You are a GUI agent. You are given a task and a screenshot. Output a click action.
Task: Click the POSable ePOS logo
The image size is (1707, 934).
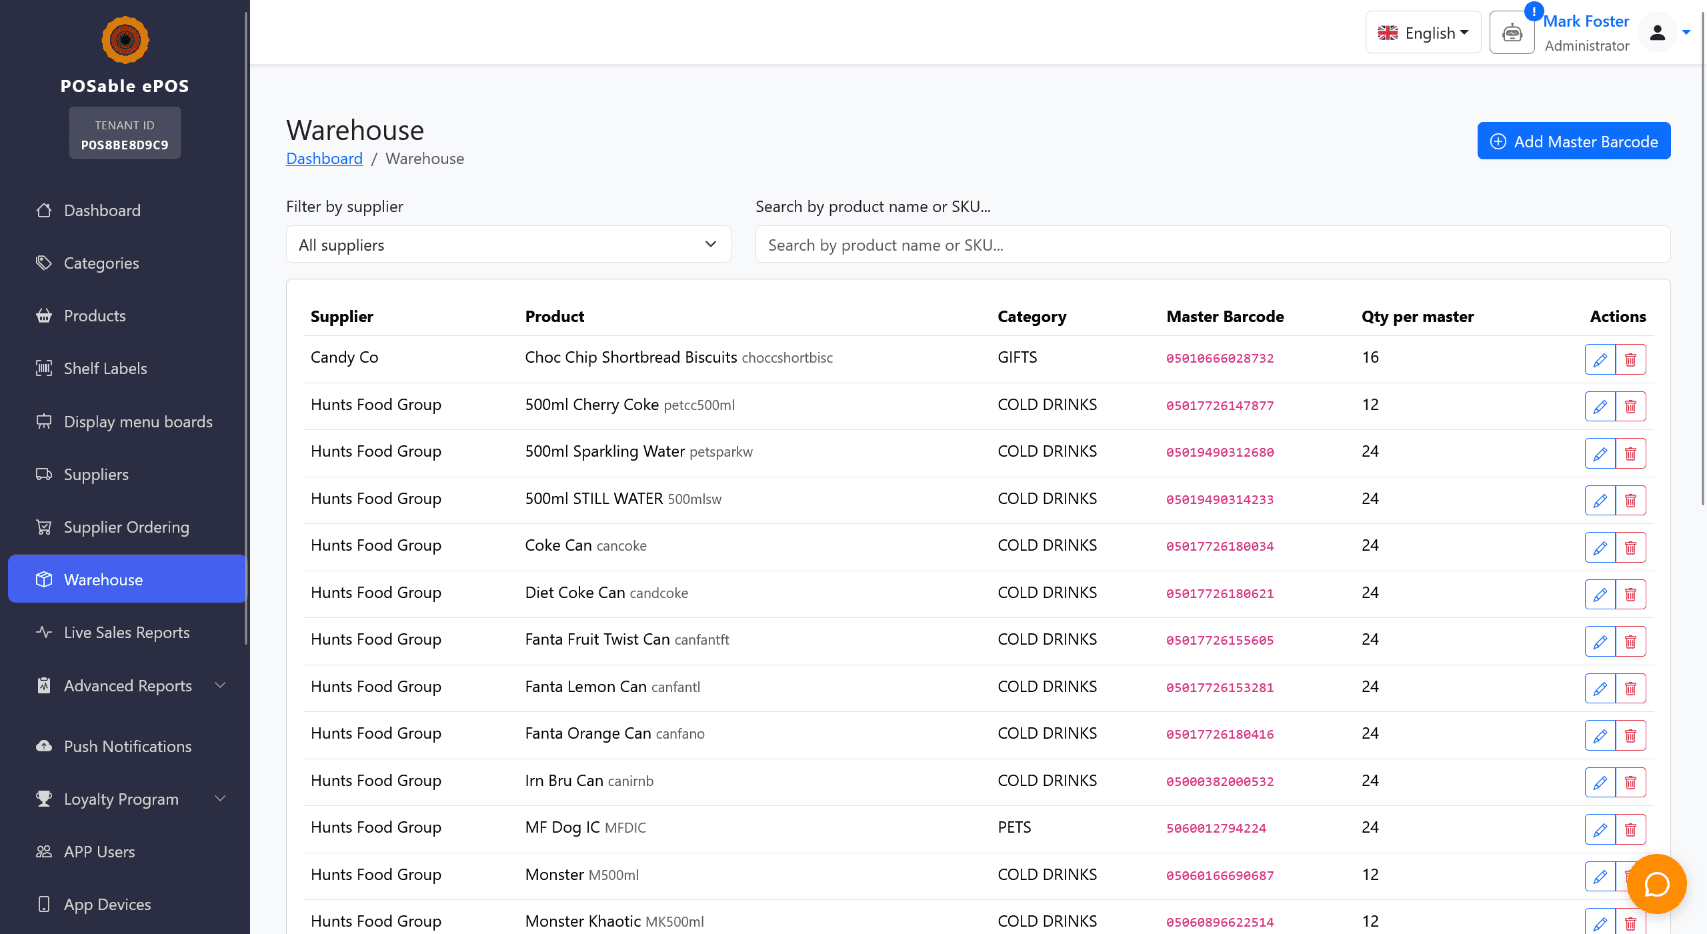[x=125, y=41]
